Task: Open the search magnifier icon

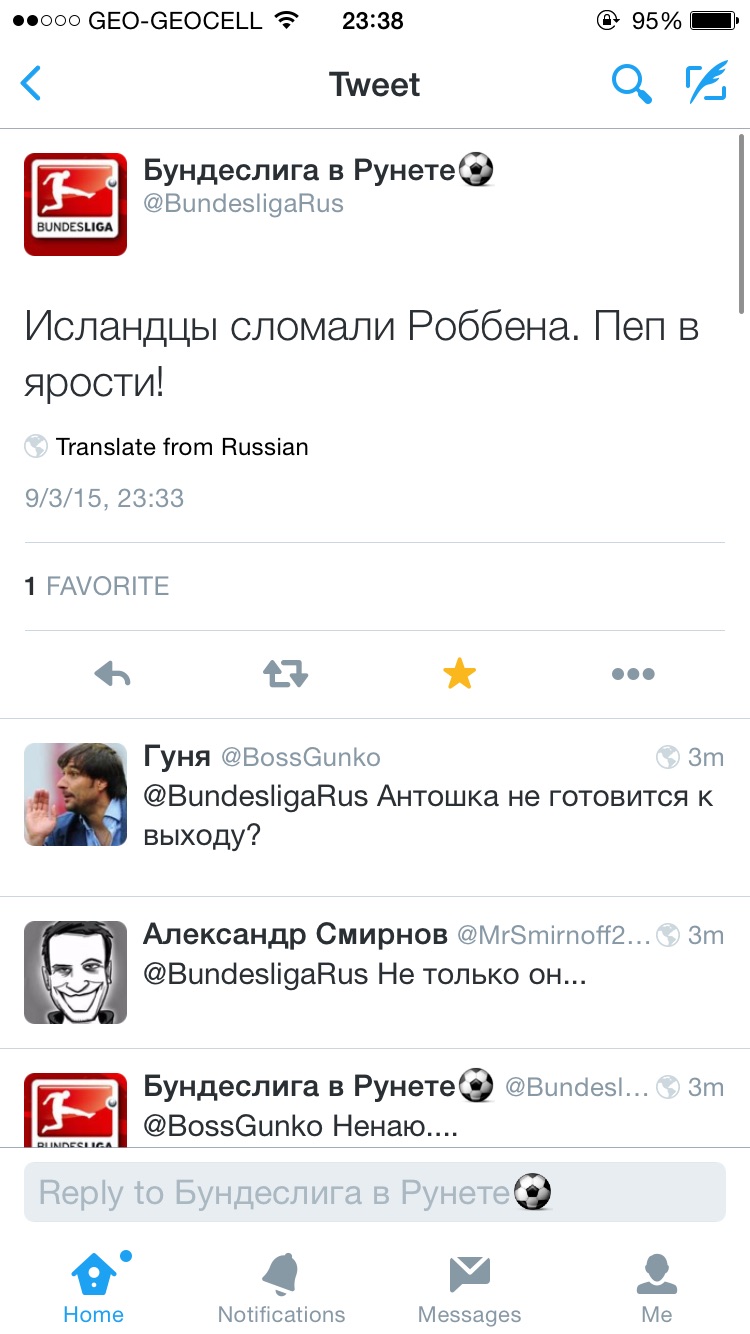Action: point(631,84)
